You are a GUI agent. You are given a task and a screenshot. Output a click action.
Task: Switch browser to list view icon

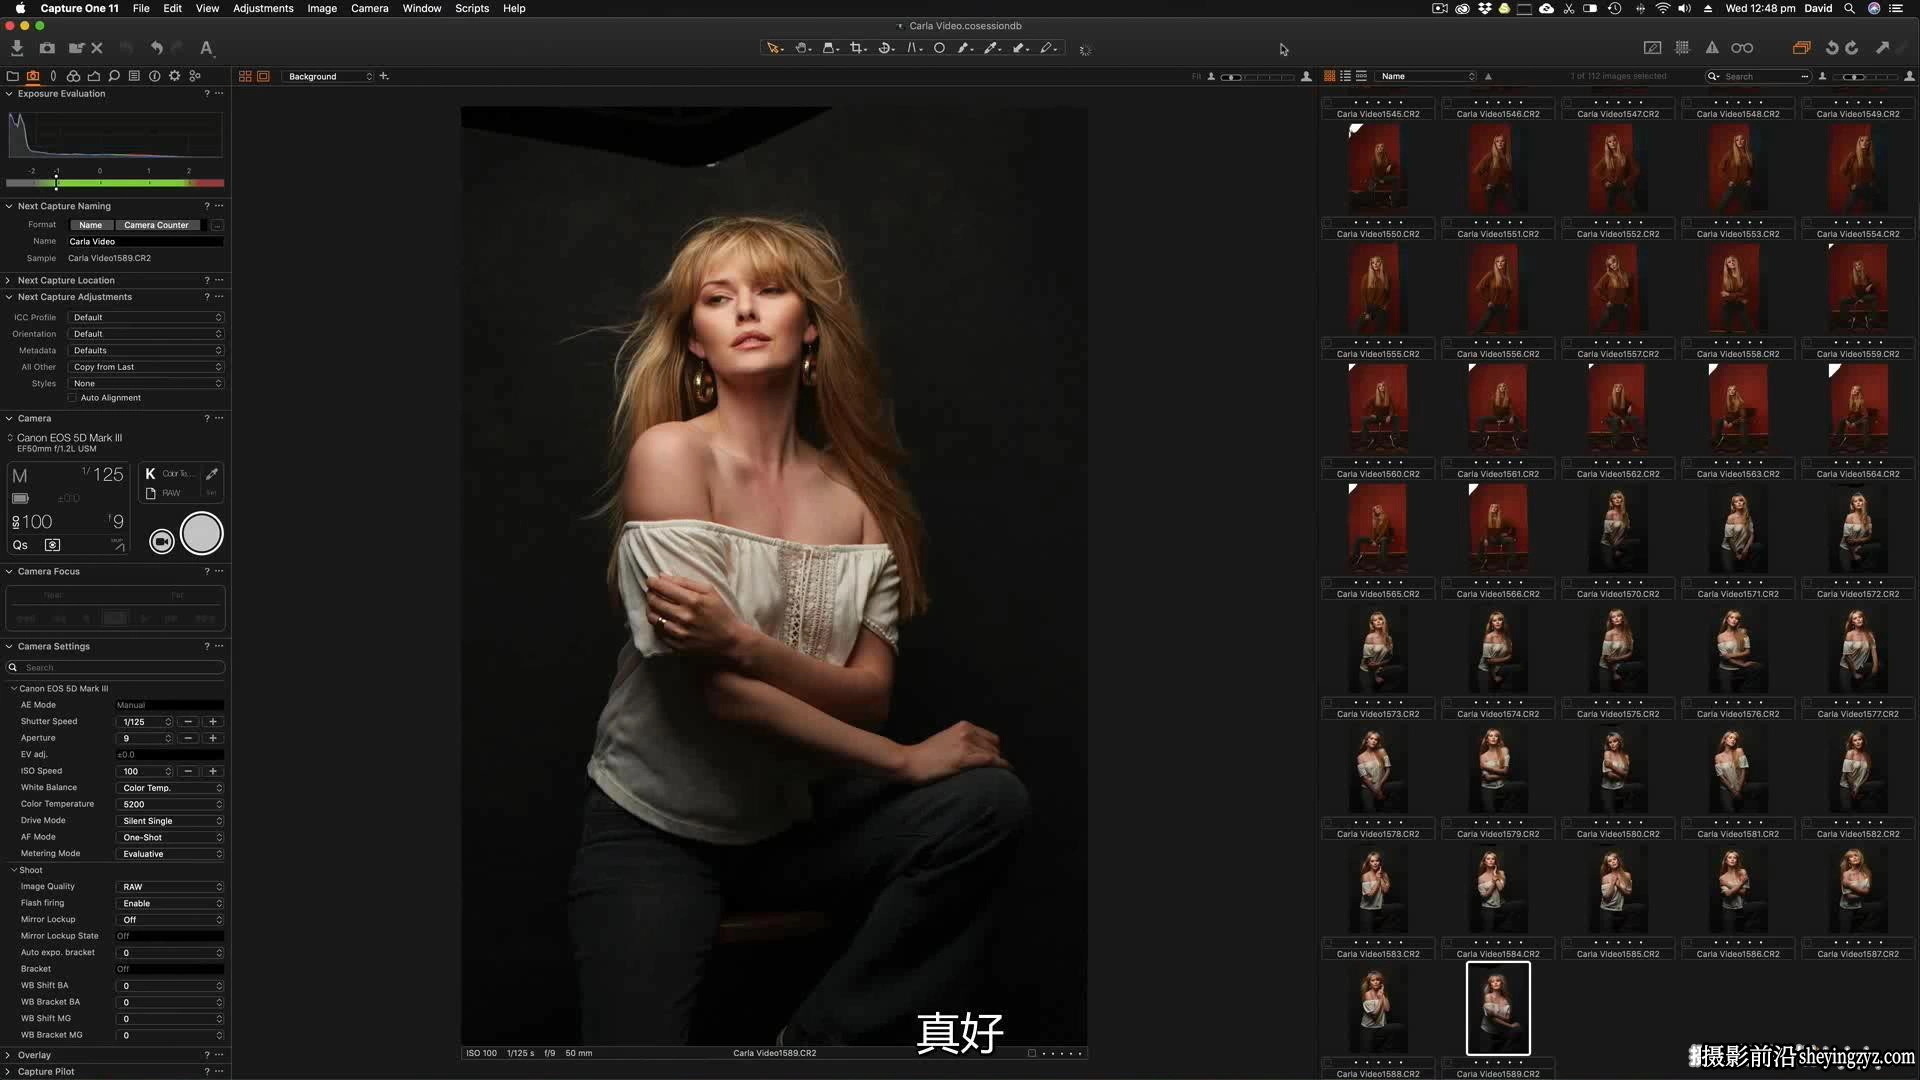(1345, 76)
